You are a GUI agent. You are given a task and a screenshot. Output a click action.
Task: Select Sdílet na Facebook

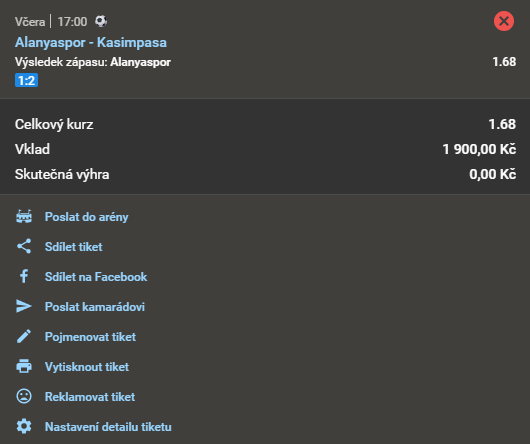tap(96, 277)
